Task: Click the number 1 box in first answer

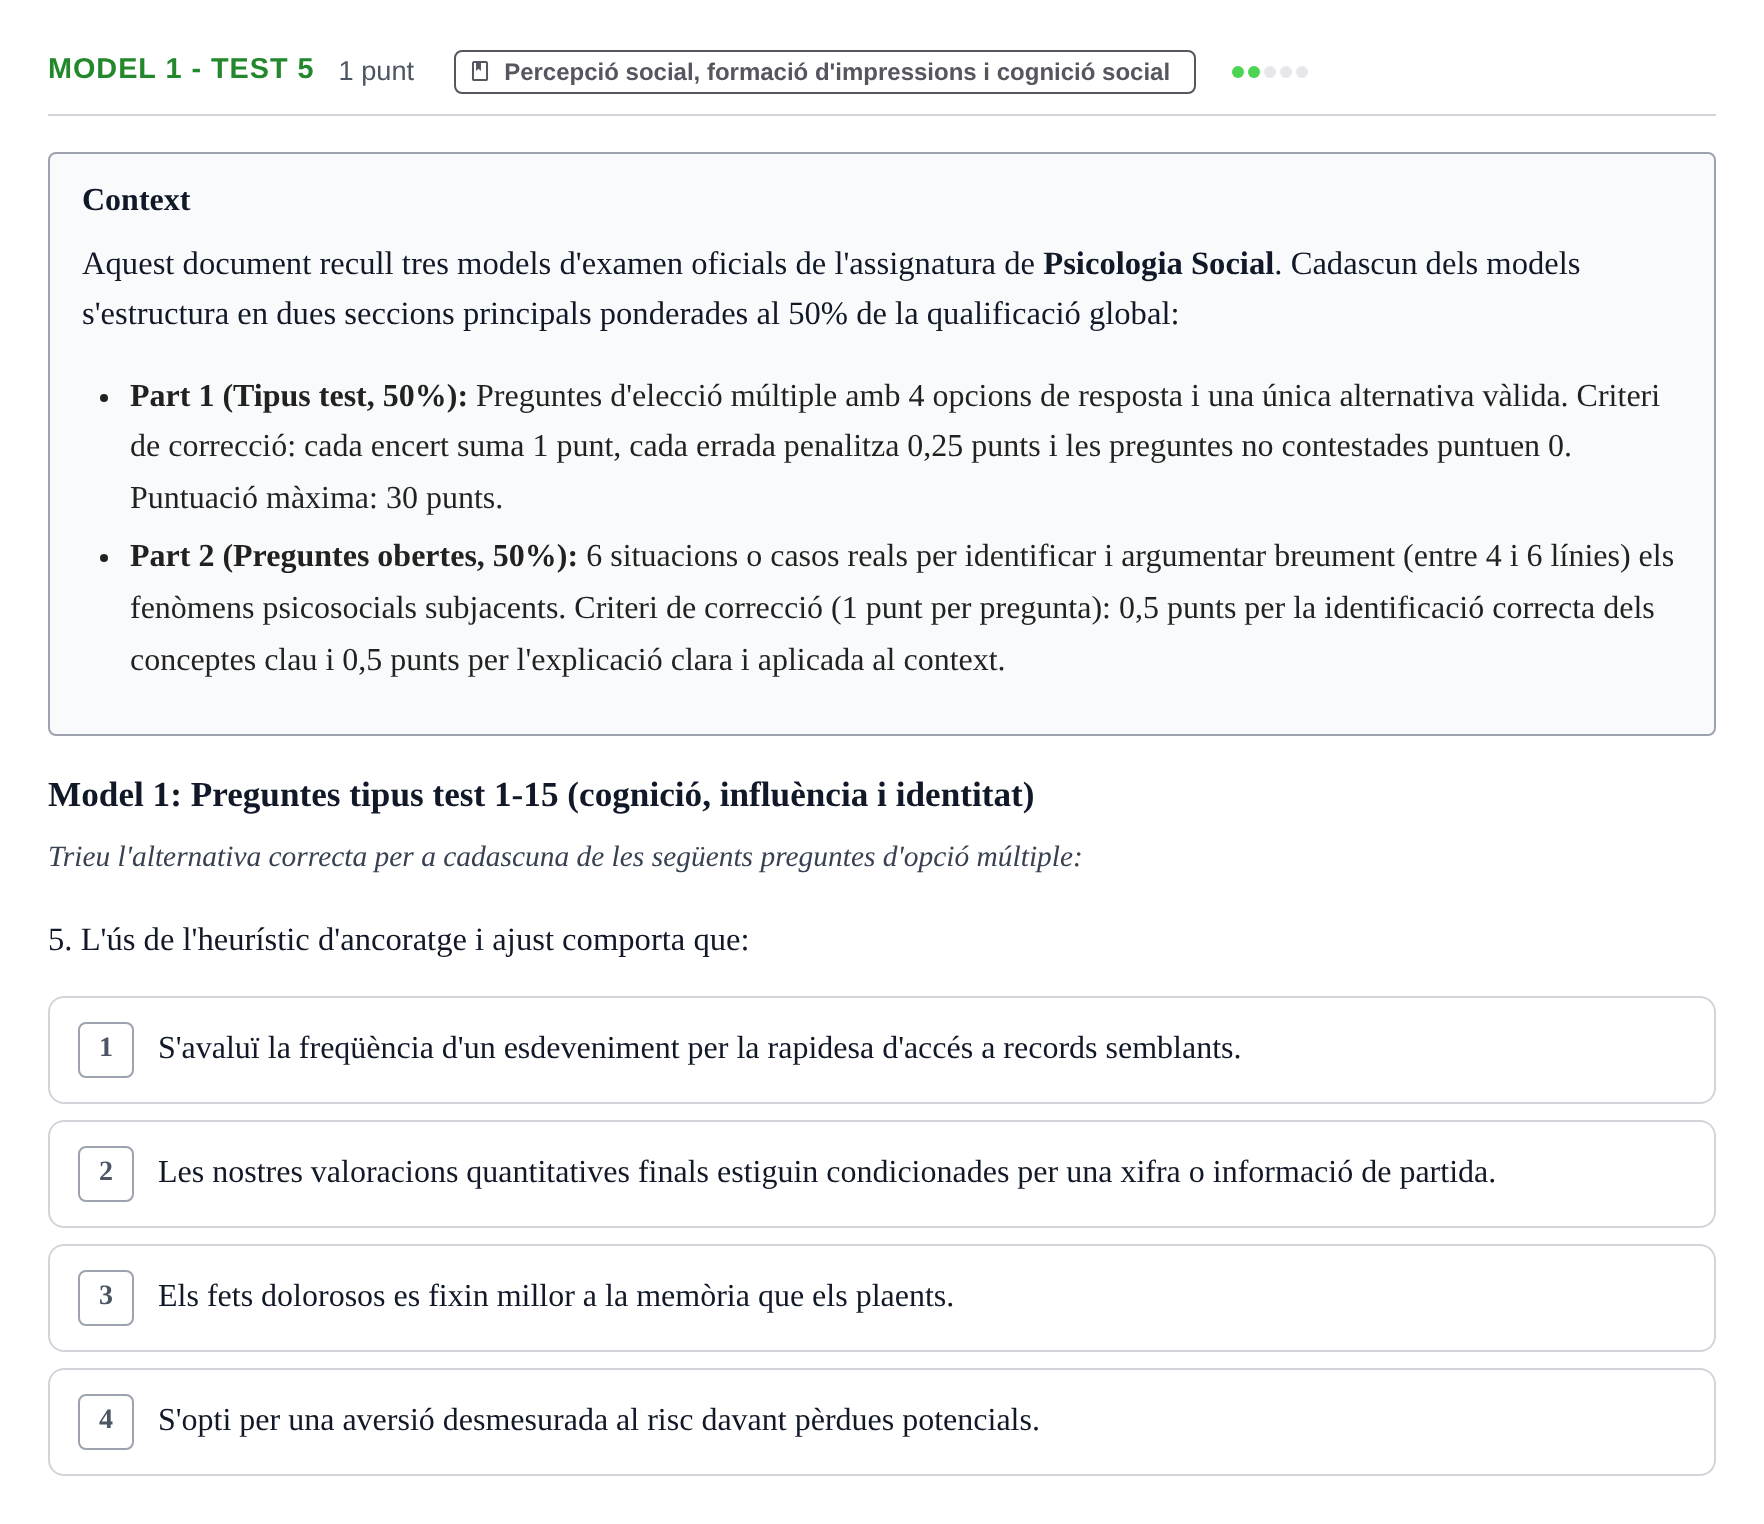Action: [x=106, y=1050]
